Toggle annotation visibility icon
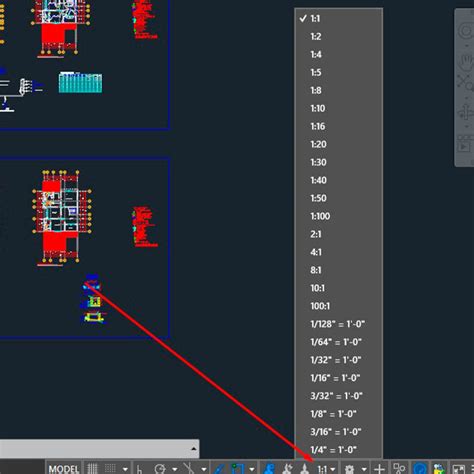Image resolution: width=474 pixels, height=474 pixels. (268, 469)
